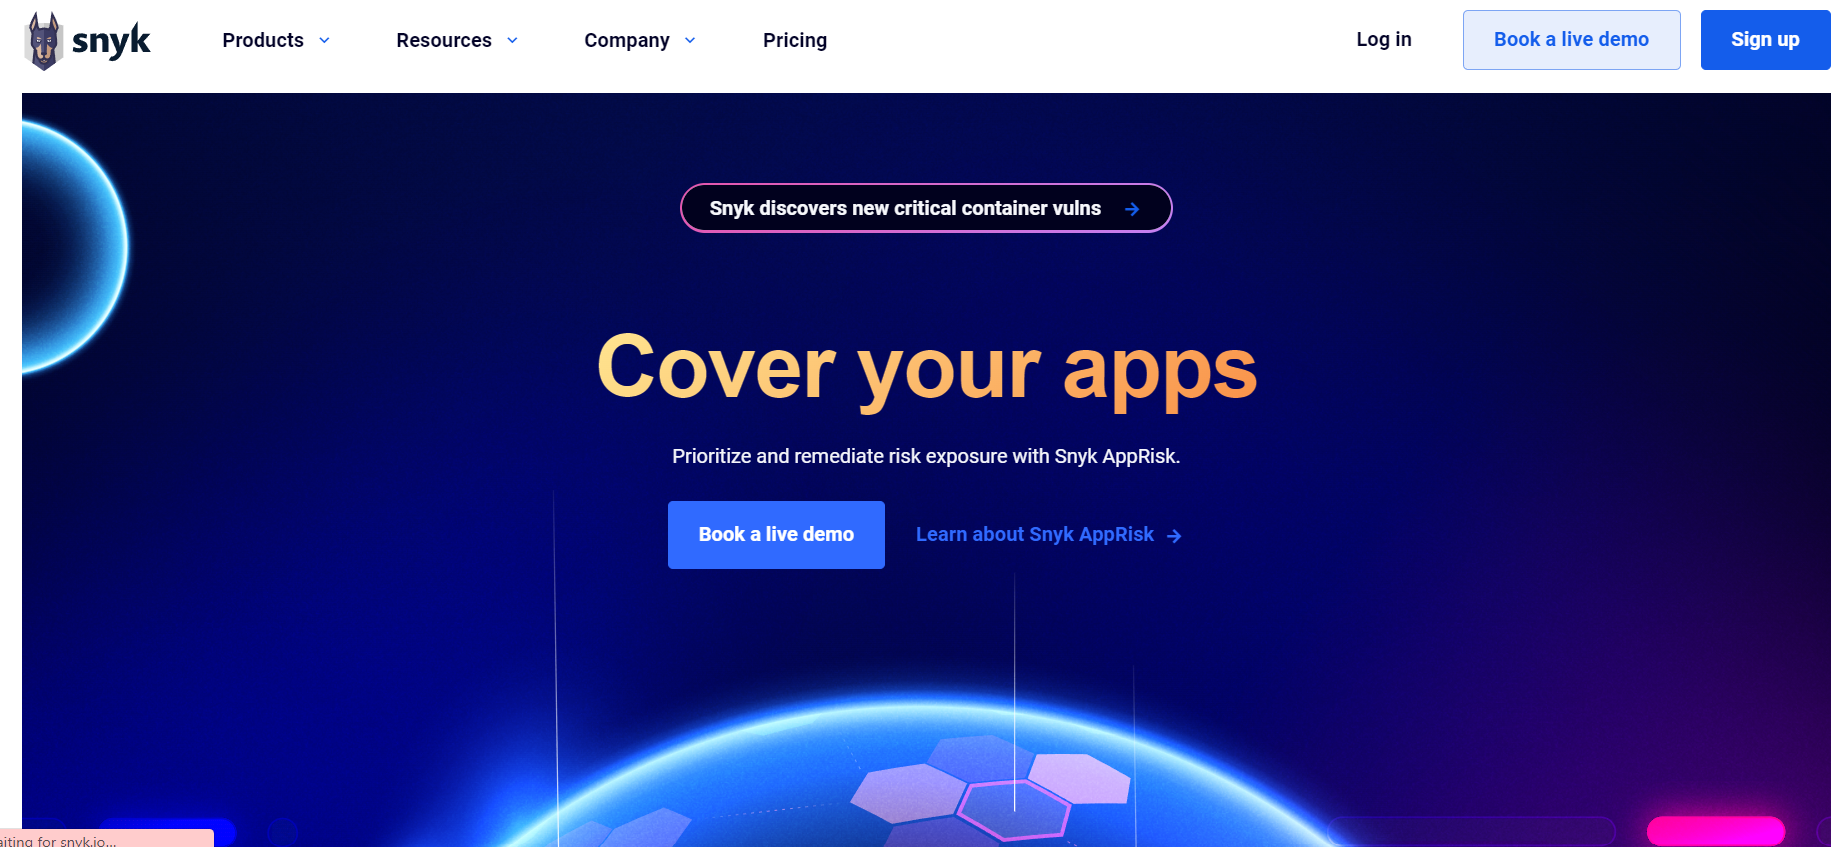Open the Company menu

tap(627, 40)
